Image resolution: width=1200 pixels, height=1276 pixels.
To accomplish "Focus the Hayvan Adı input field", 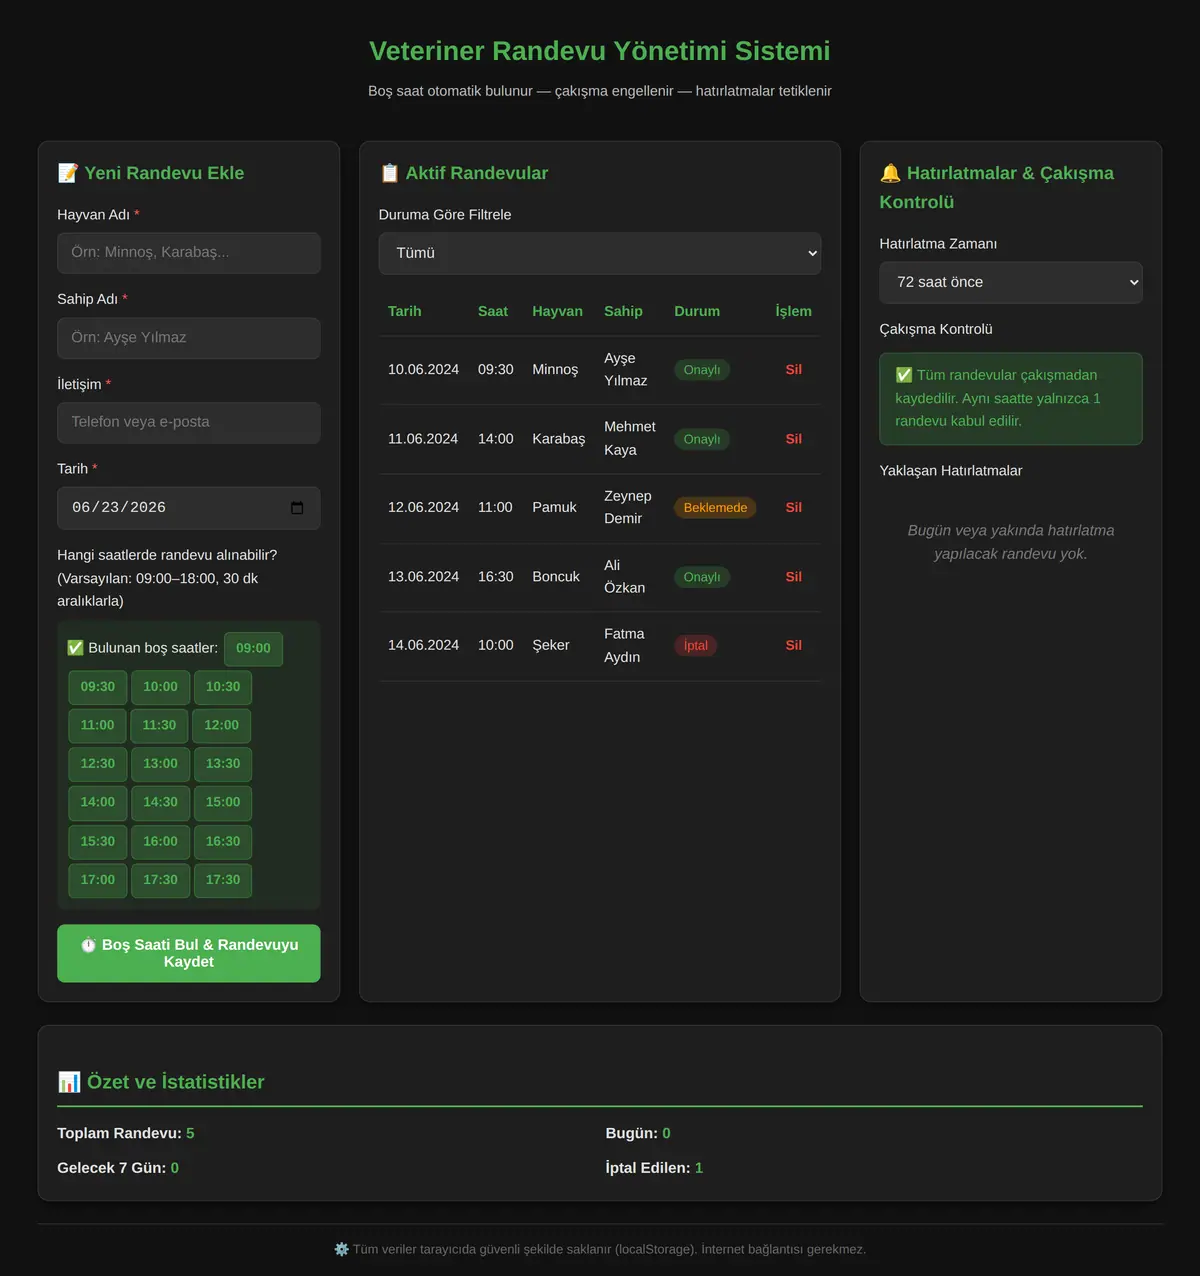I will pyautogui.click(x=189, y=253).
